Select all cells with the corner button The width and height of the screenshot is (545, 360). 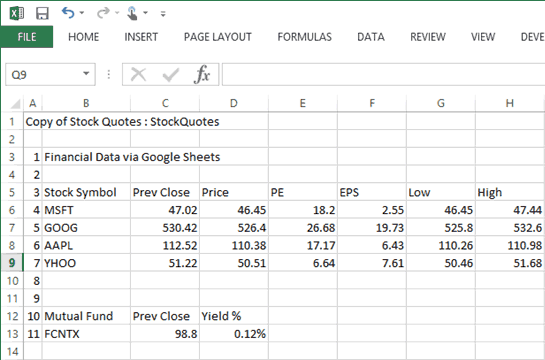click(15, 104)
